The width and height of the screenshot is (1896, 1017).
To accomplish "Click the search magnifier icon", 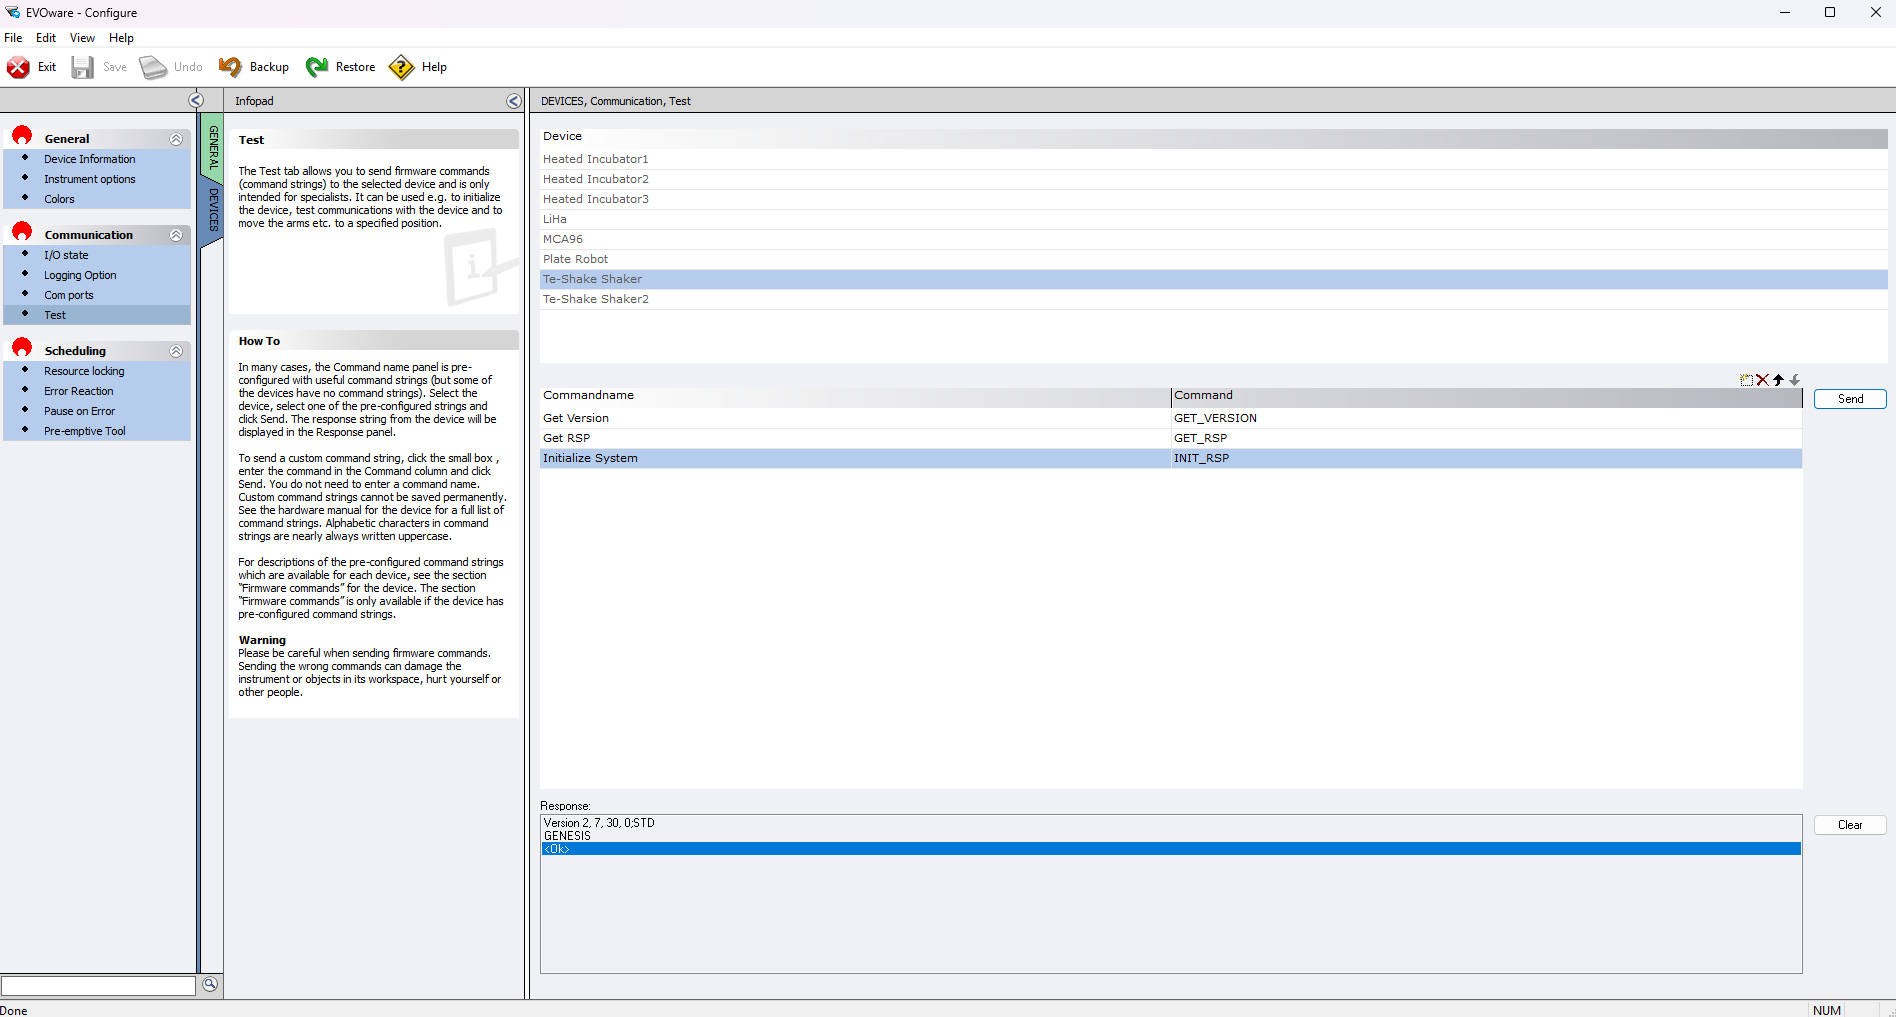I will [x=210, y=984].
